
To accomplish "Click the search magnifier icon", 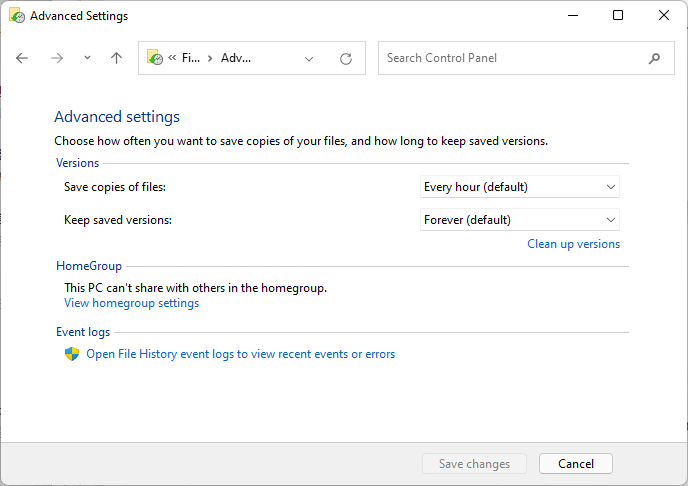I will 655,58.
